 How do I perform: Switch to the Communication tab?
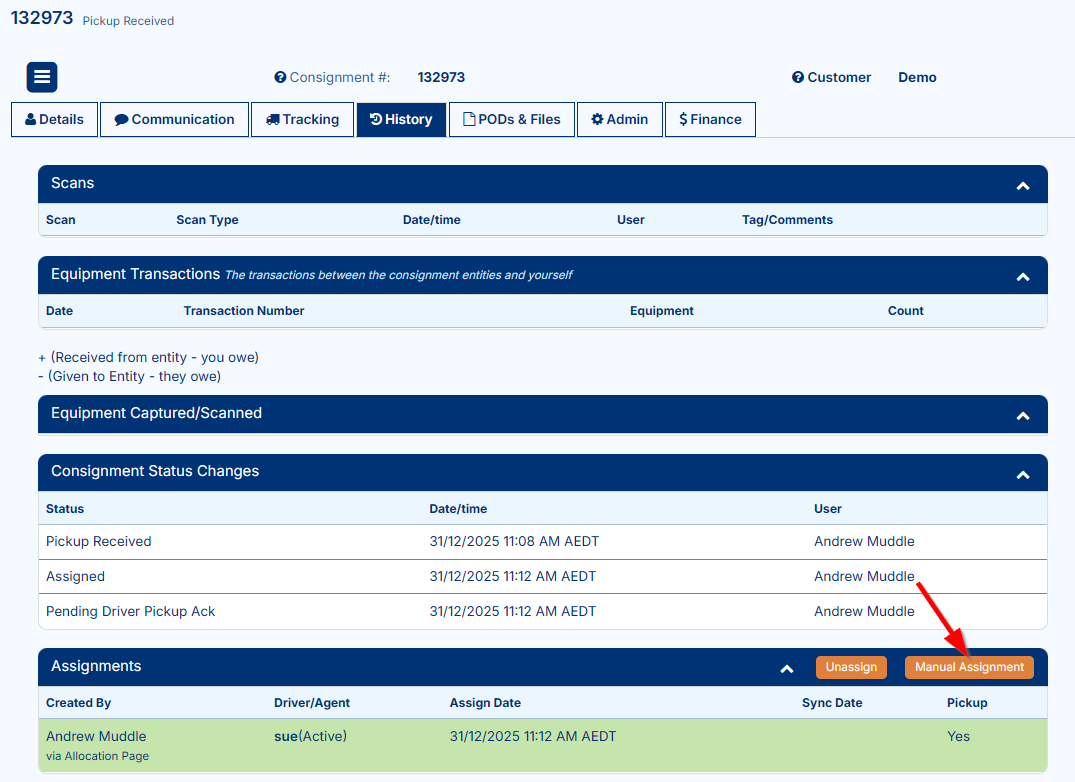click(174, 119)
